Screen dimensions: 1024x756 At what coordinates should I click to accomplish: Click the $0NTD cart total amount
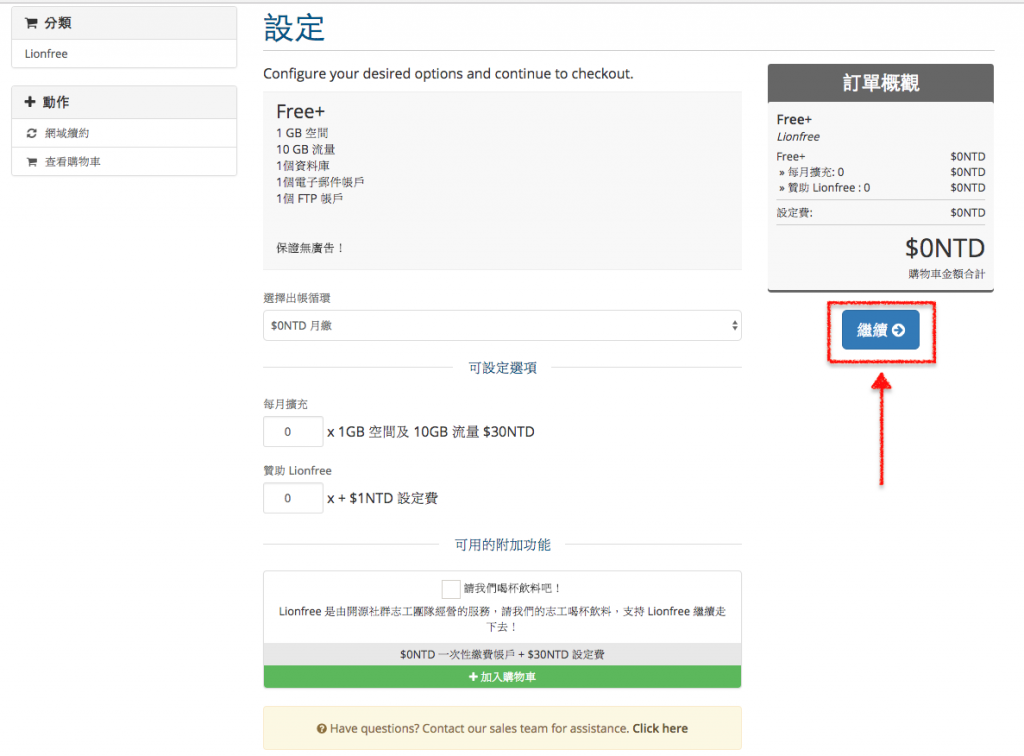pos(944,248)
